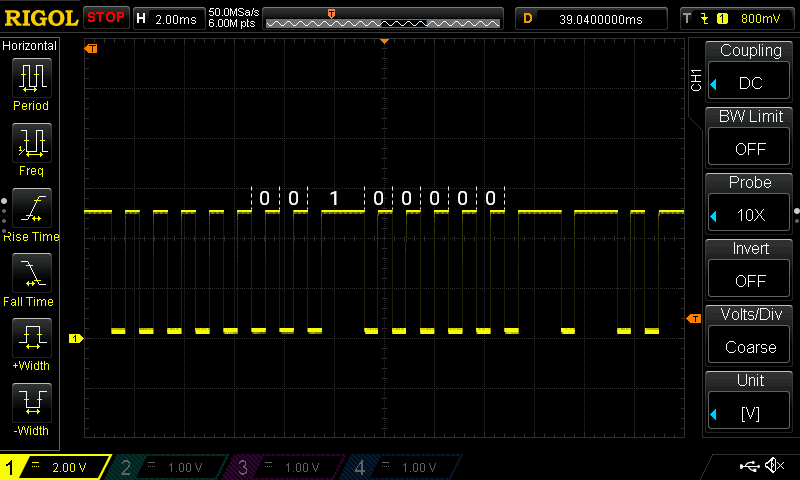Open the Coupling DC selector
The height and width of the screenshot is (480, 800).
[750, 71]
